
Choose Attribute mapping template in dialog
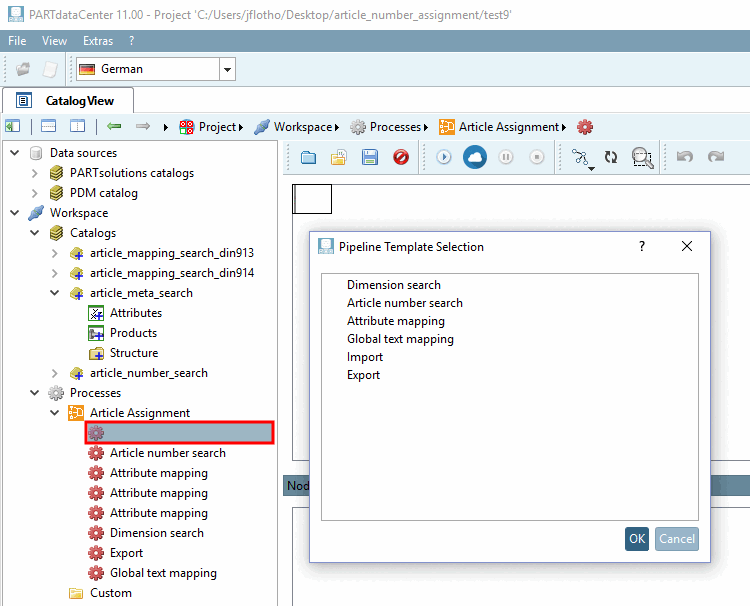tap(396, 321)
